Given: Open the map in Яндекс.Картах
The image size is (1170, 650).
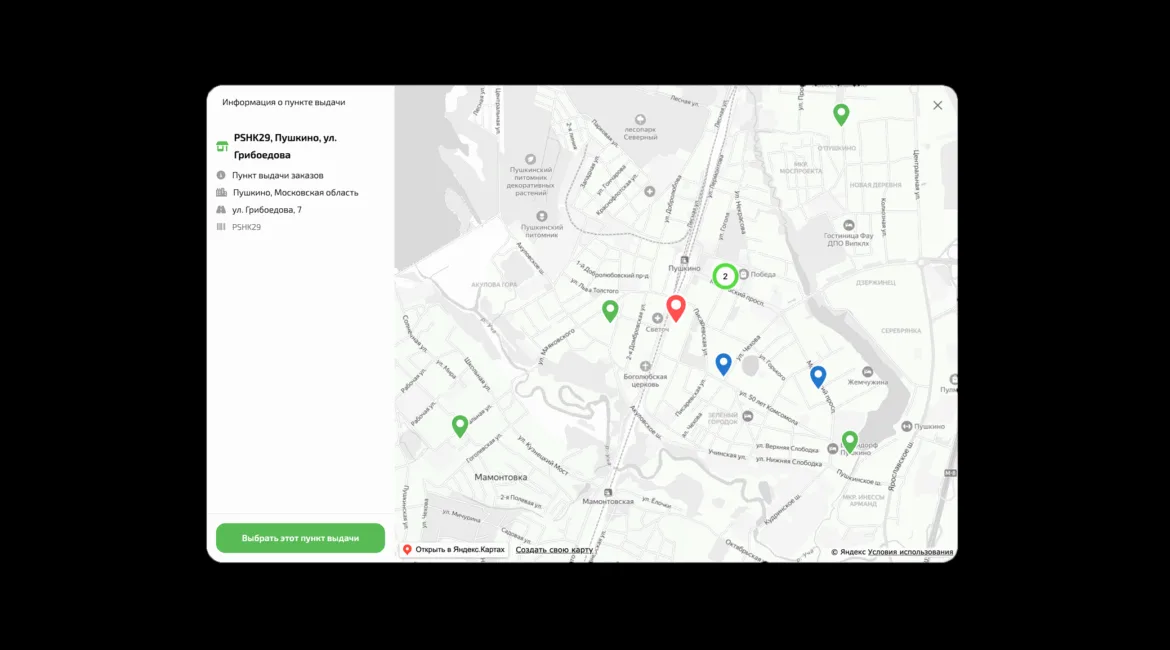Looking at the screenshot, I should (454, 550).
